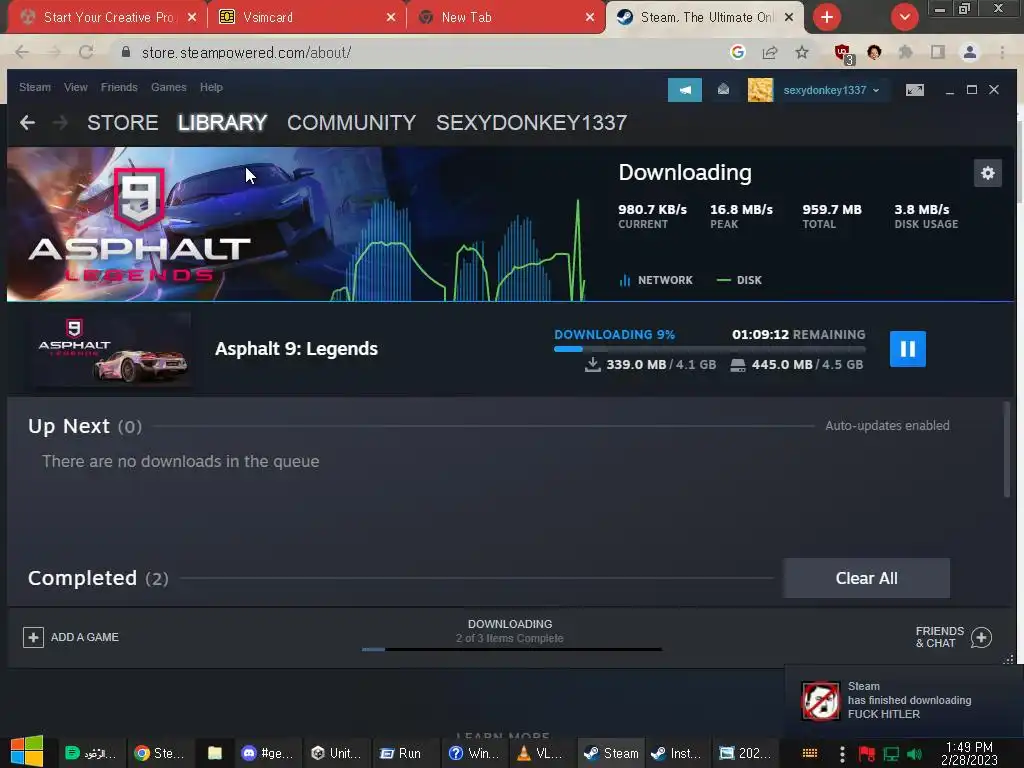Viewport: 1024px width, 768px height.
Task: Click the Asphalt 9 download progress bar
Action: click(709, 349)
